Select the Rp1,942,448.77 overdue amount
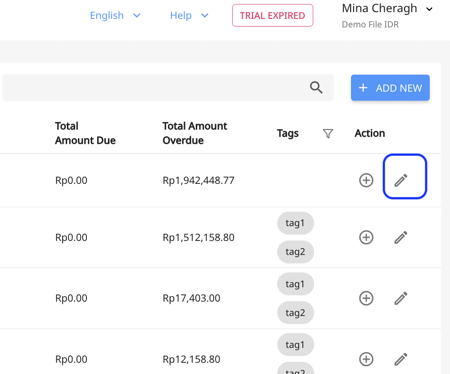 click(198, 180)
